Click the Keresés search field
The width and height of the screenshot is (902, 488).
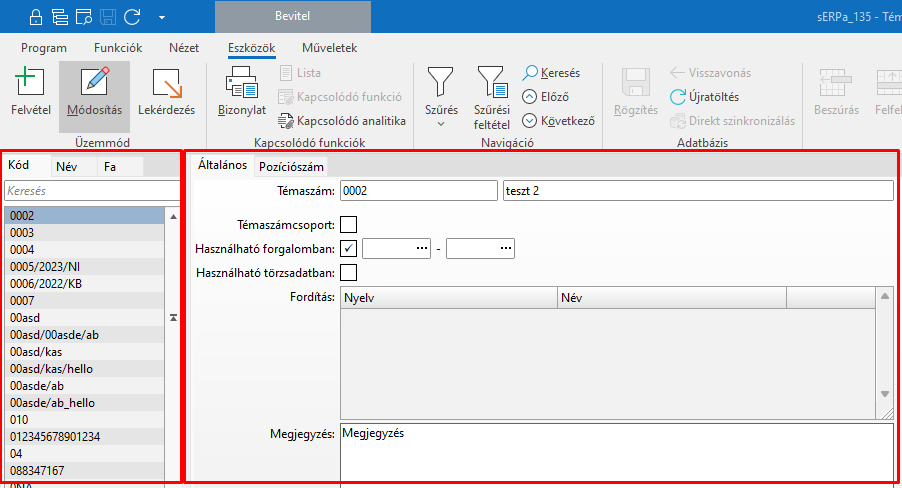pos(92,190)
